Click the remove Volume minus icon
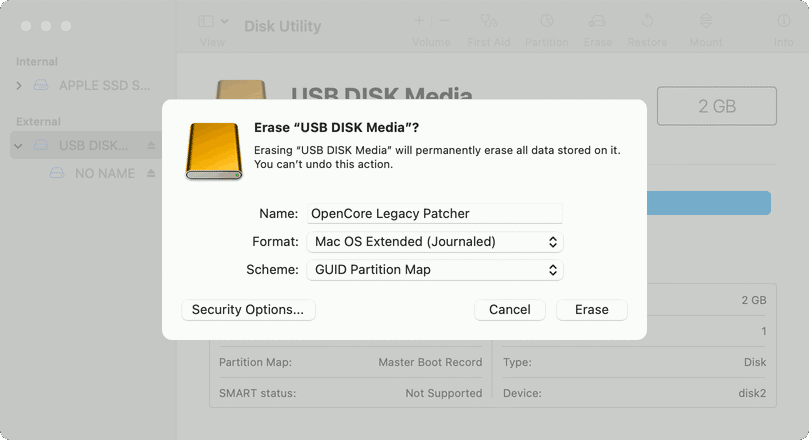 pyautogui.click(x=444, y=21)
